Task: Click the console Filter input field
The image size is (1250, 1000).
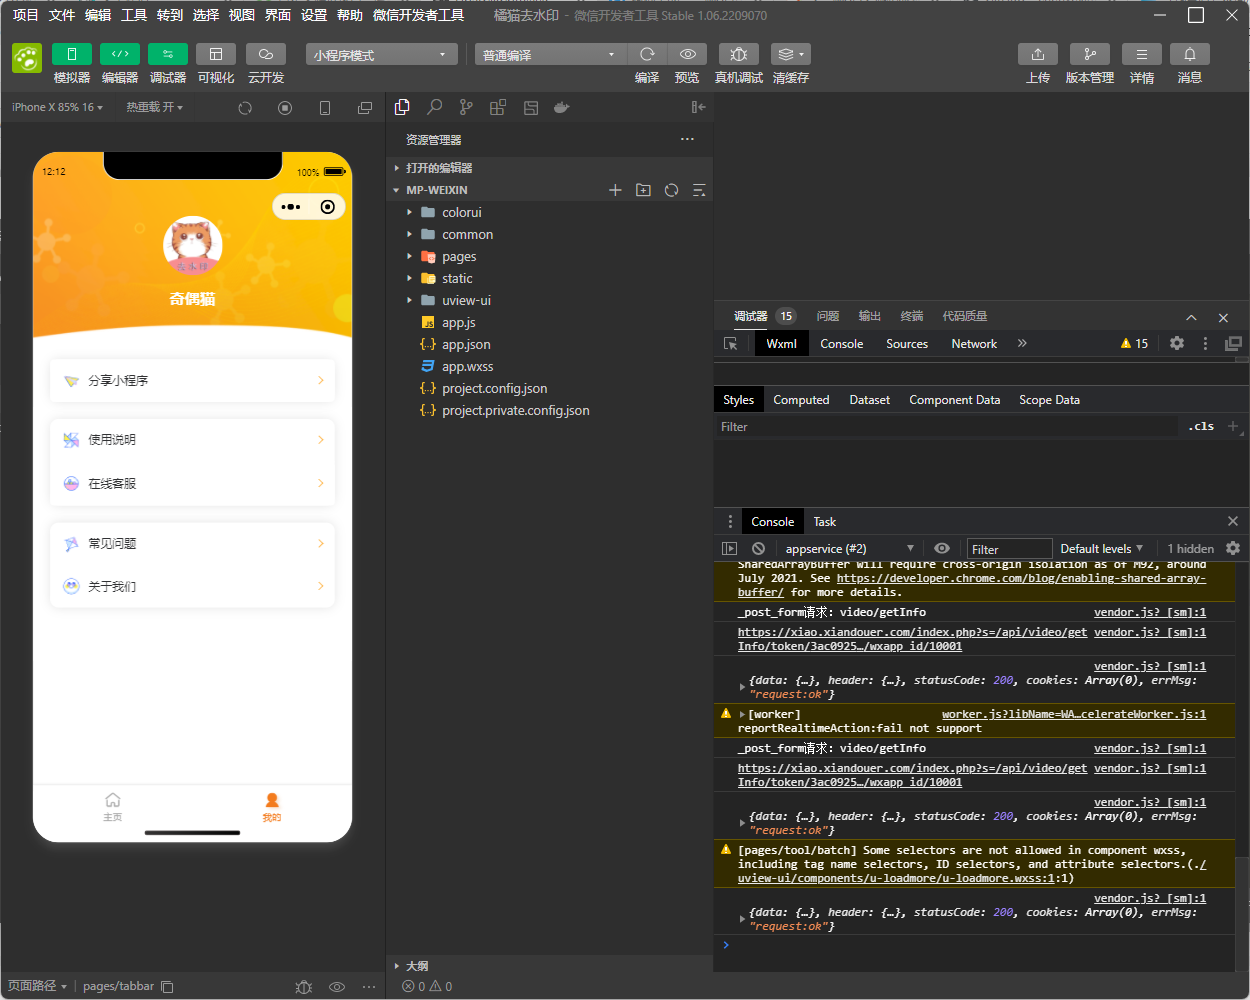Action: pyautogui.click(x=1009, y=548)
